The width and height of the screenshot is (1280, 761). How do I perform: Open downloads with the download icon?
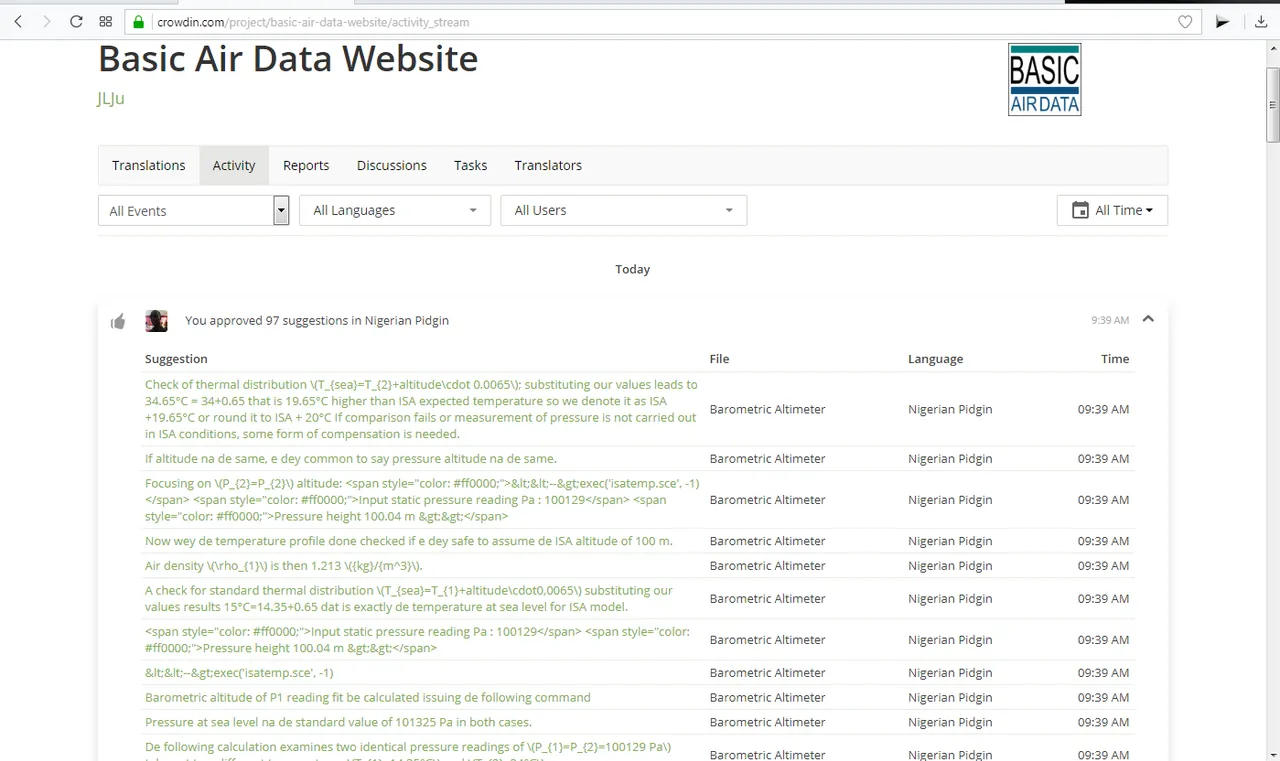pyautogui.click(x=1261, y=21)
